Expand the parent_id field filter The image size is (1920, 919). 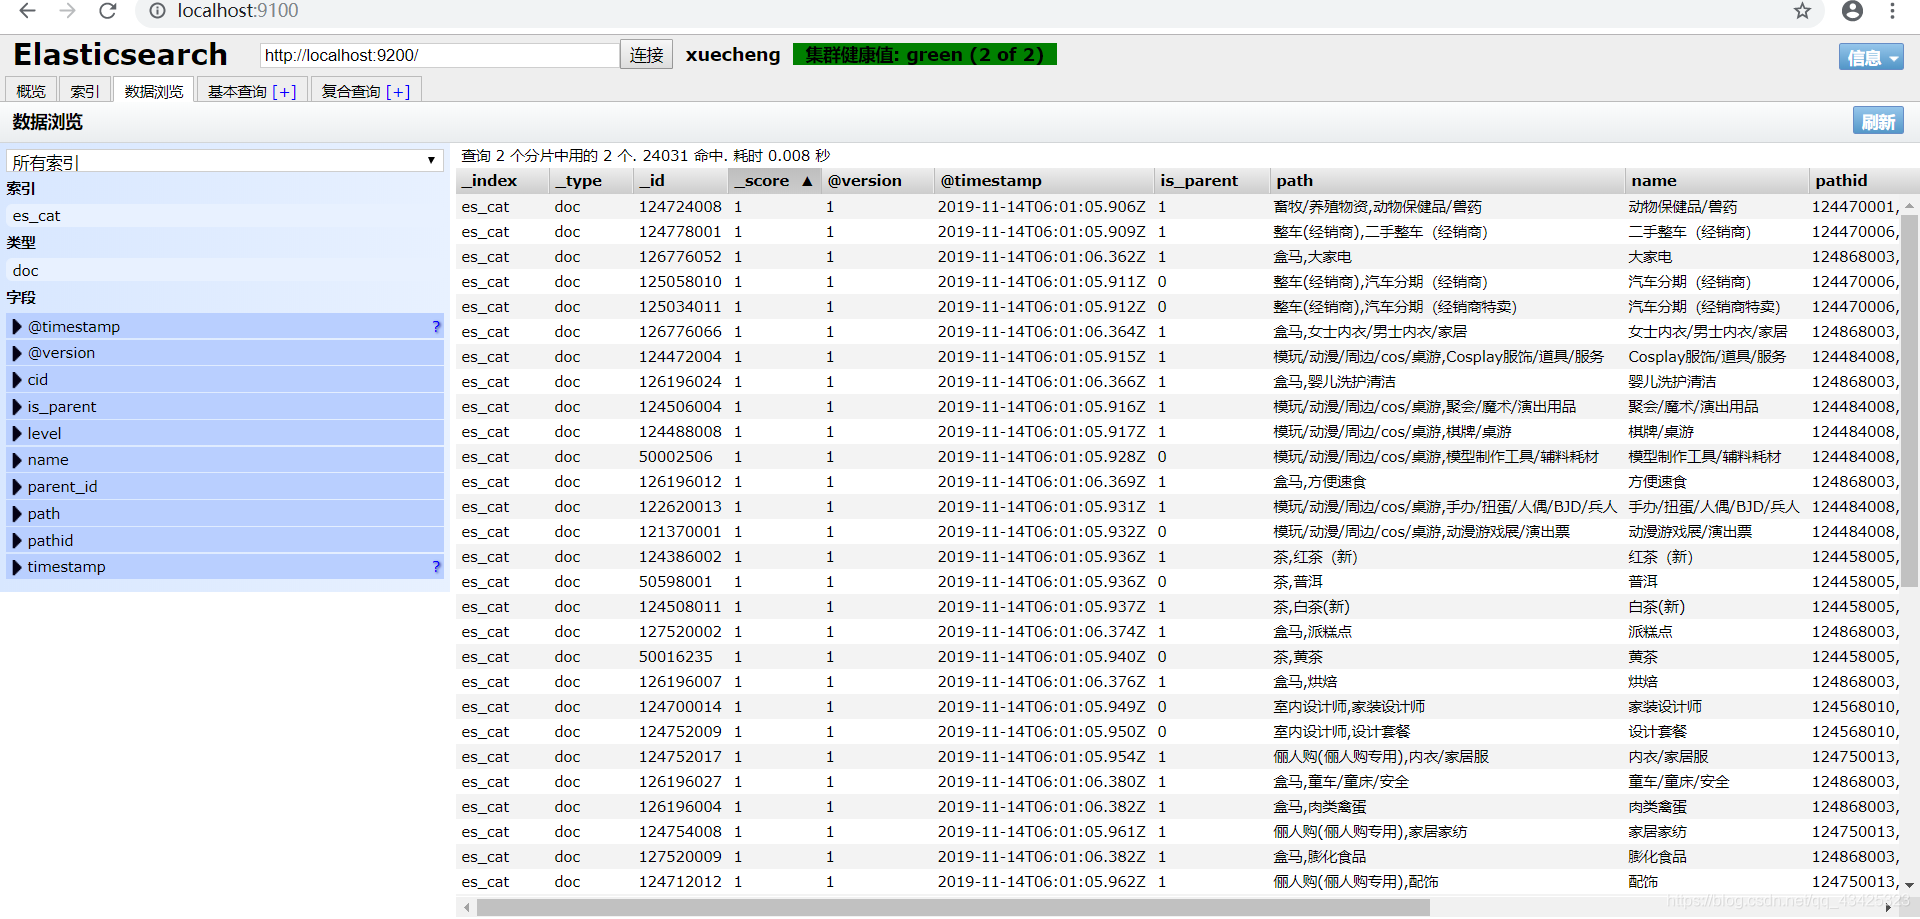[x=17, y=486]
